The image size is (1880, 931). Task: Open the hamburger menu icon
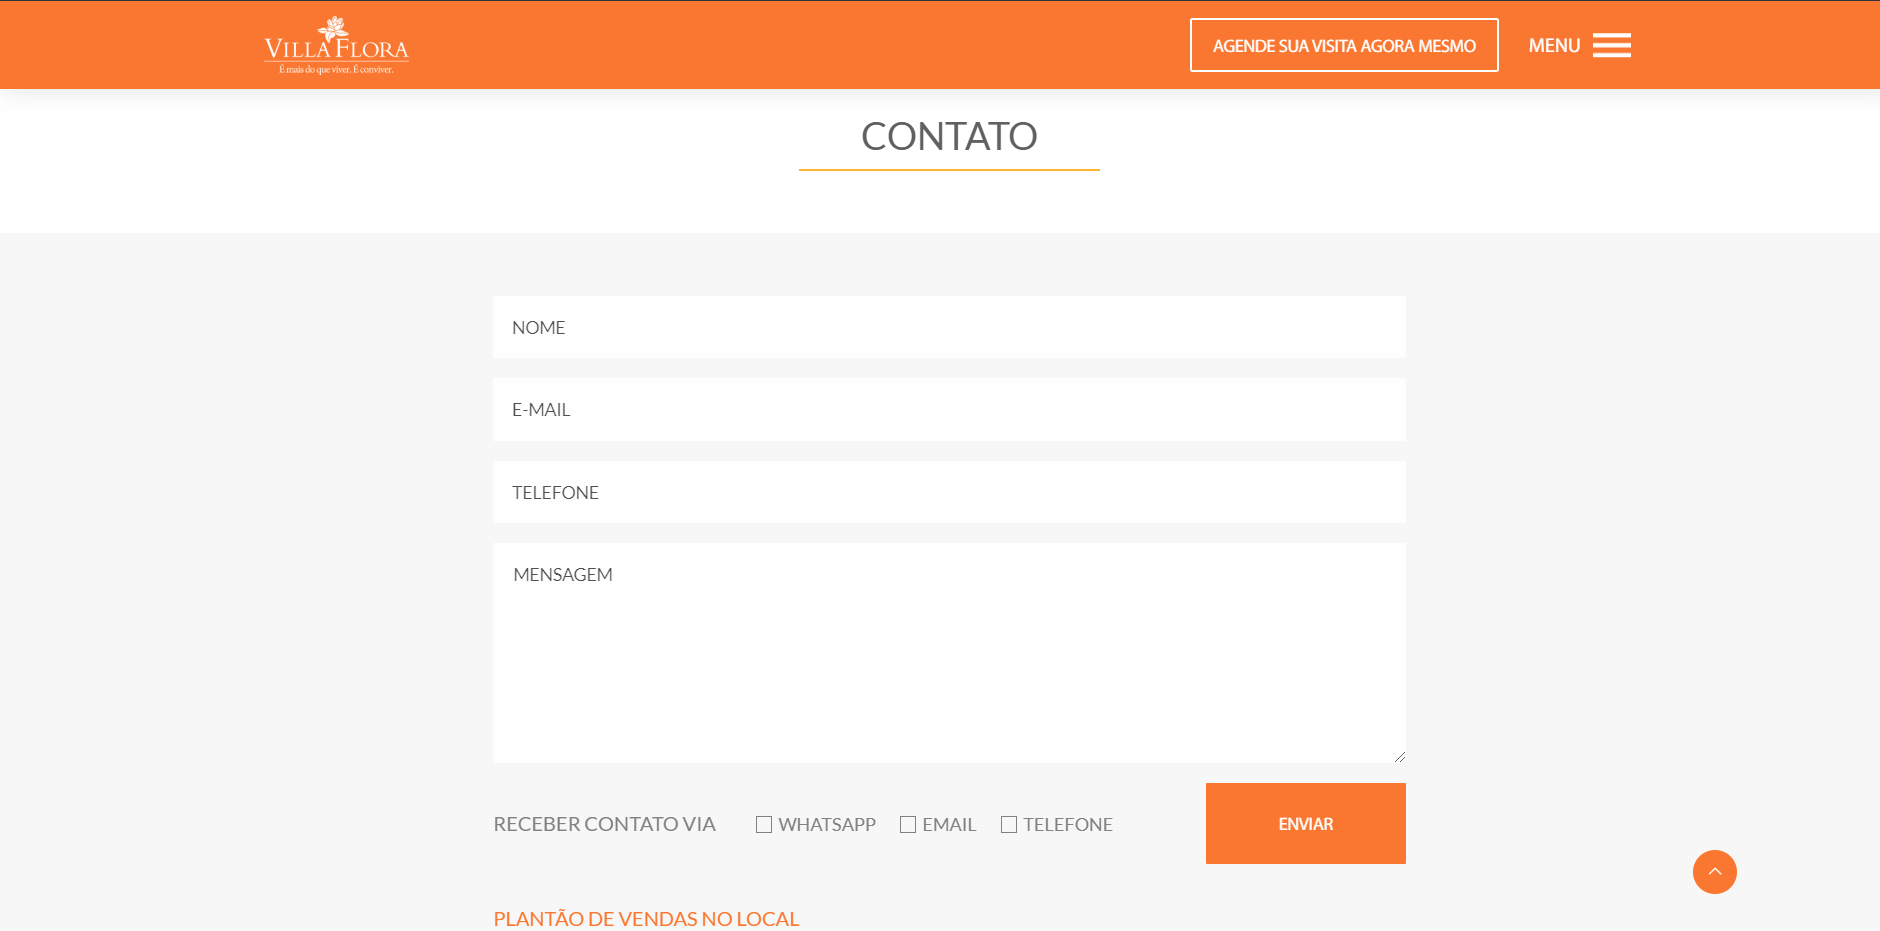point(1611,46)
